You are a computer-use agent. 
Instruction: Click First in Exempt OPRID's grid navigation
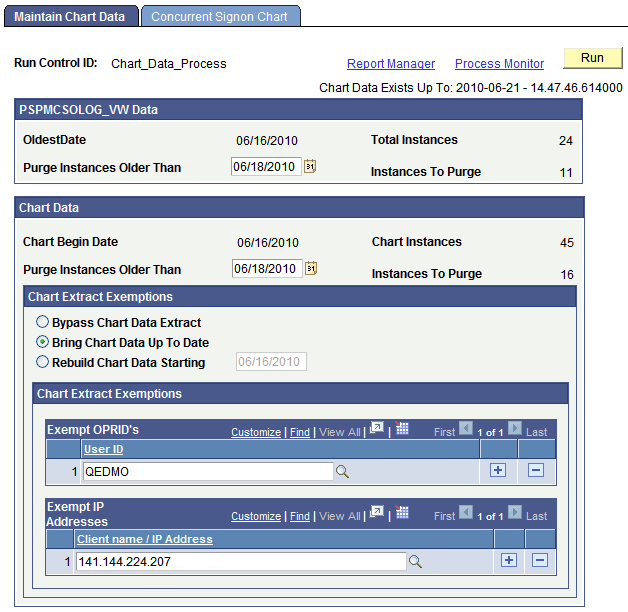pos(445,432)
